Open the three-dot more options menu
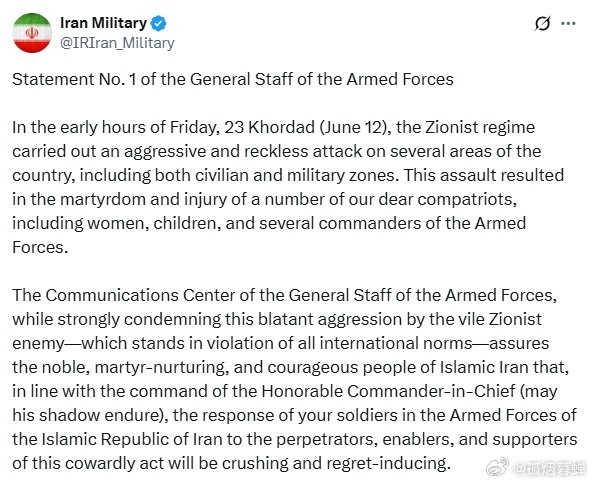The image size is (593, 484). pyautogui.click(x=568, y=23)
